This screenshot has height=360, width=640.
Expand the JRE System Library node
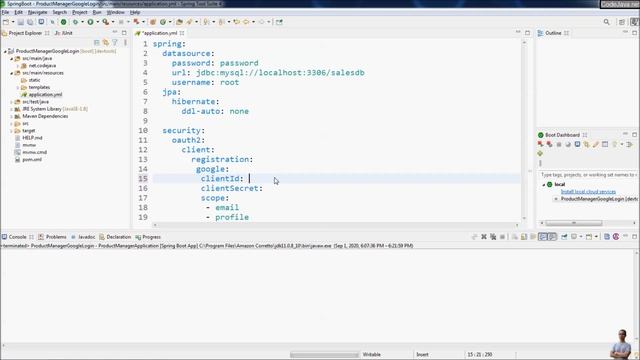pyautogui.click(x=11, y=109)
